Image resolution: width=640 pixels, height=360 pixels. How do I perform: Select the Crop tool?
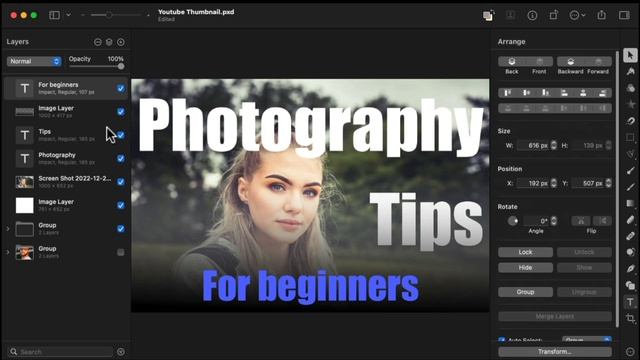click(x=630, y=318)
